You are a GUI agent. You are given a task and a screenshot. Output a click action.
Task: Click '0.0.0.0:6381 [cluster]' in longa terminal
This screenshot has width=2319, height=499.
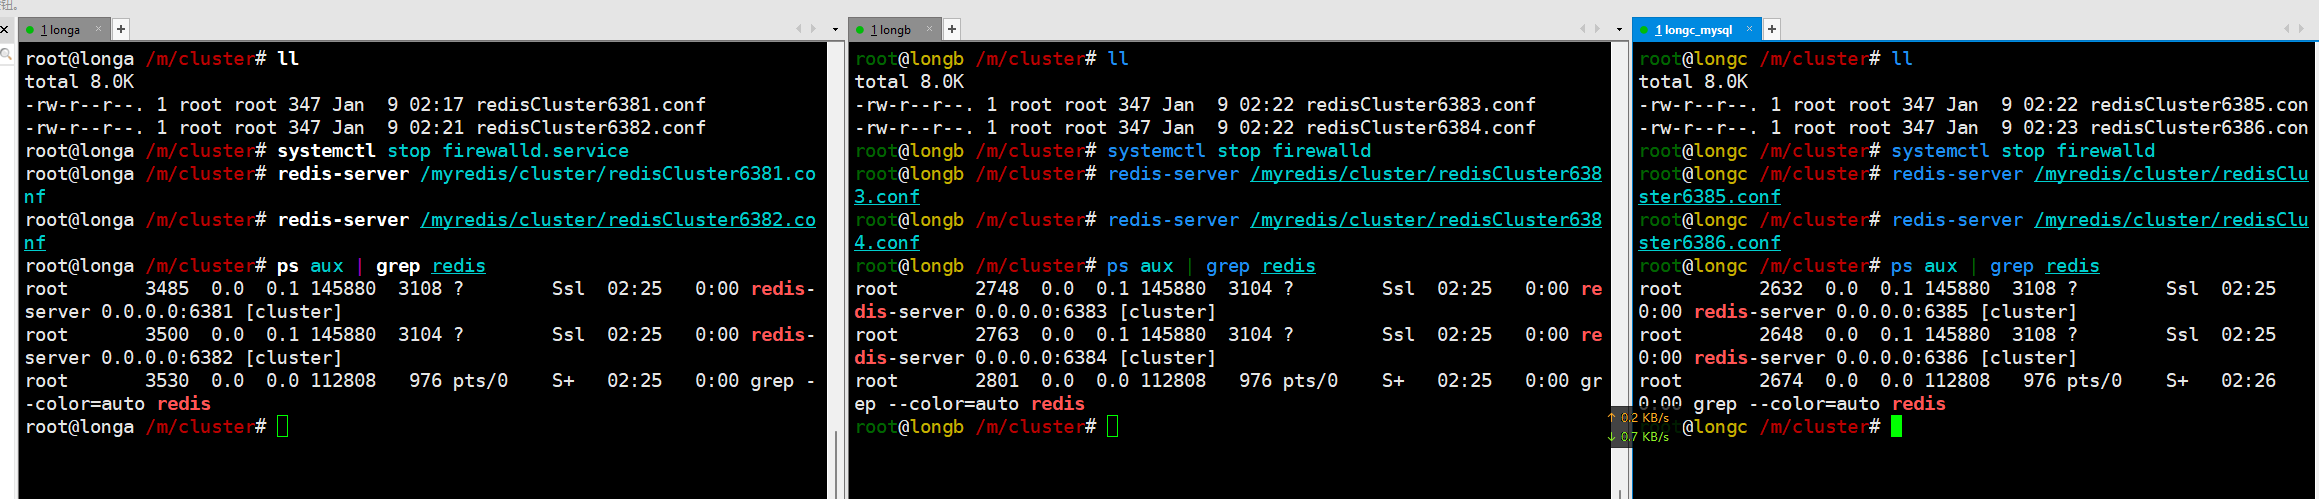click(222, 312)
